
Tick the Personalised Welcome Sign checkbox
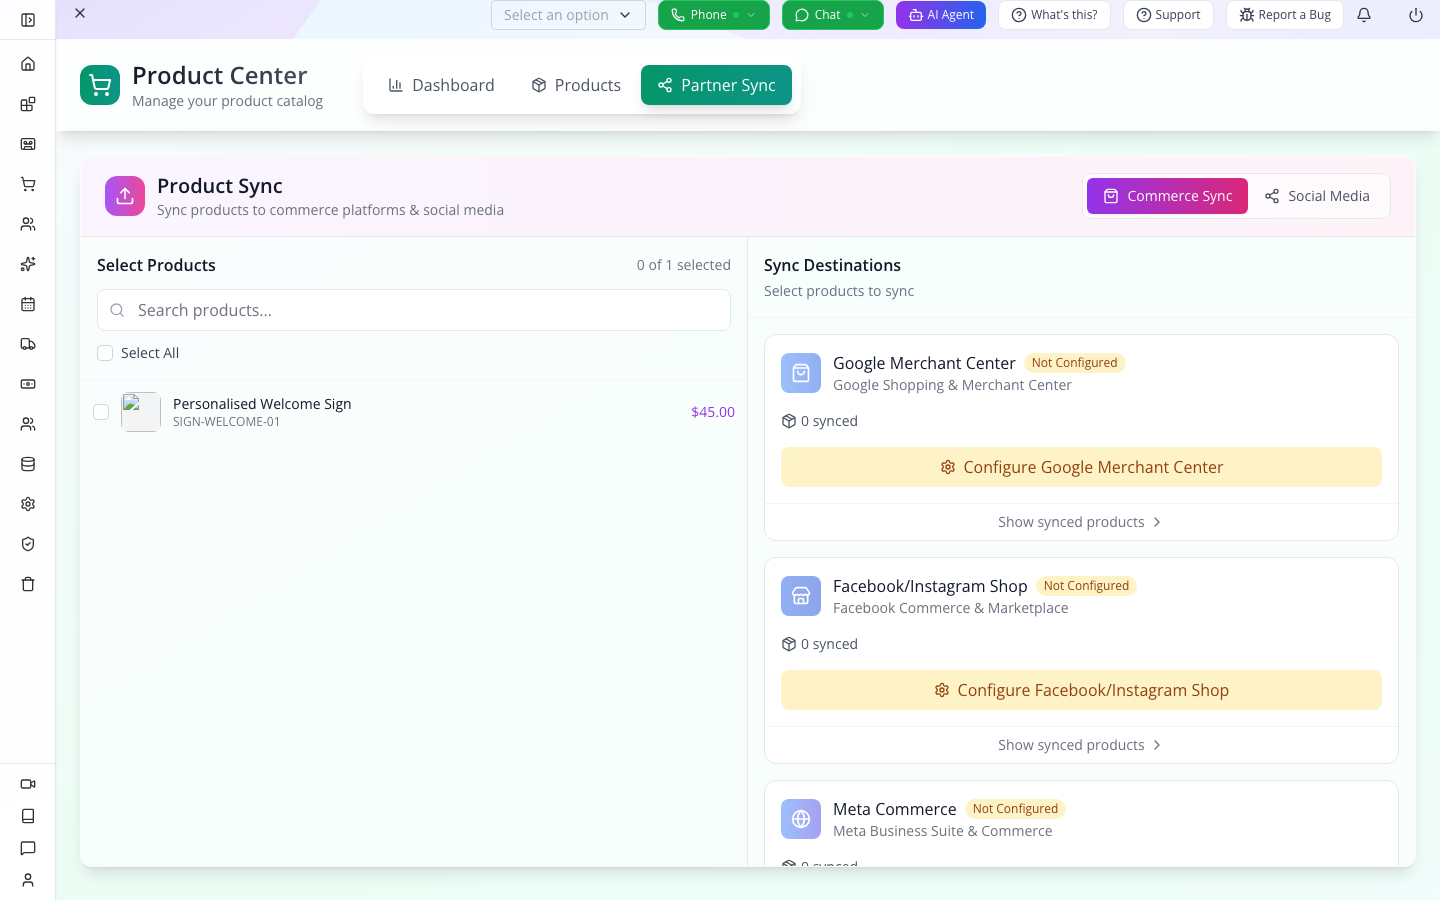click(x=101, y=412)
